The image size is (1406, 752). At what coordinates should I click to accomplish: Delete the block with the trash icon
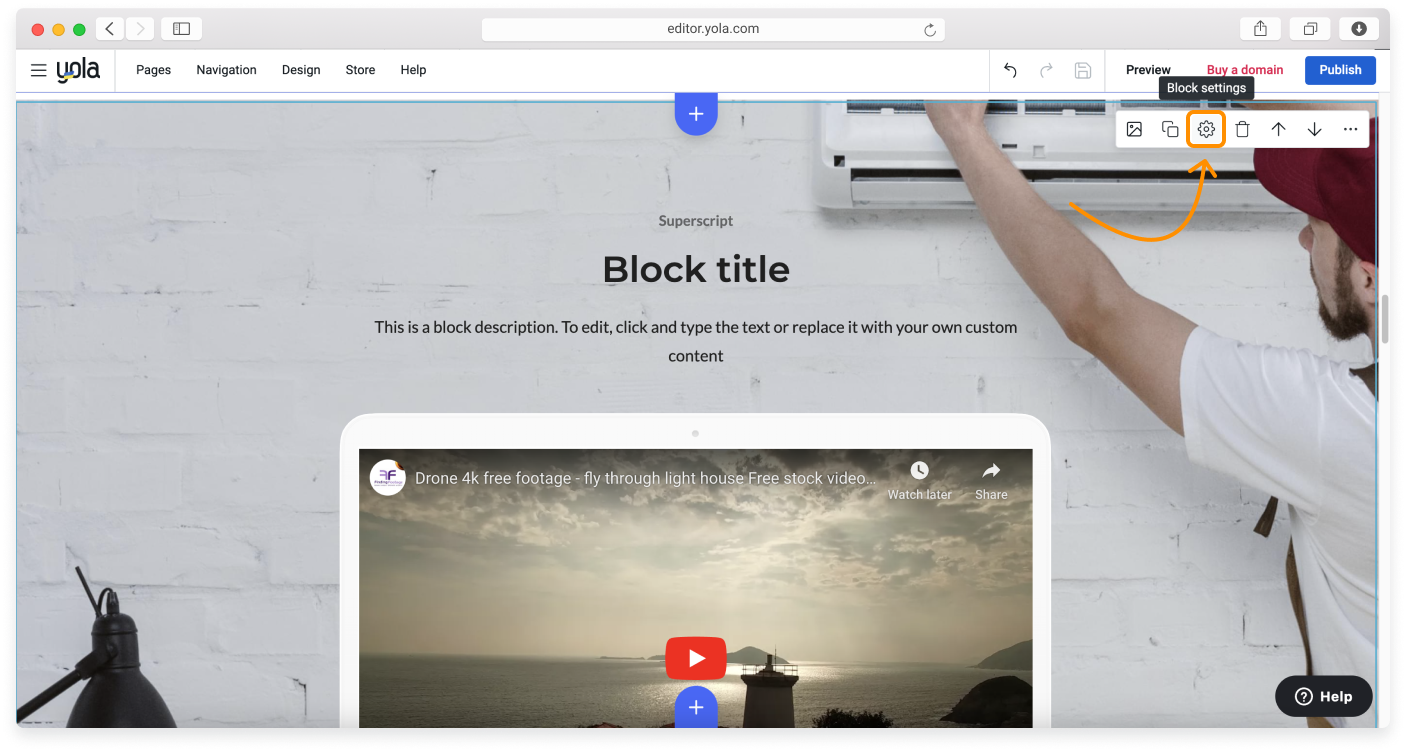coord(1242,129)
